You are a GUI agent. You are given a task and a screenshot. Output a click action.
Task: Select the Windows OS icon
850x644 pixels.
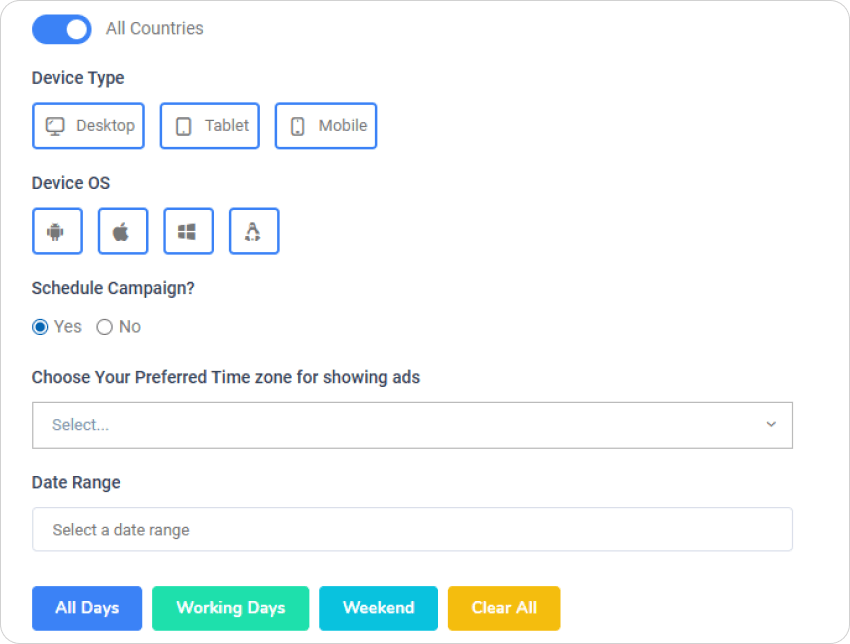click(188, 232)
